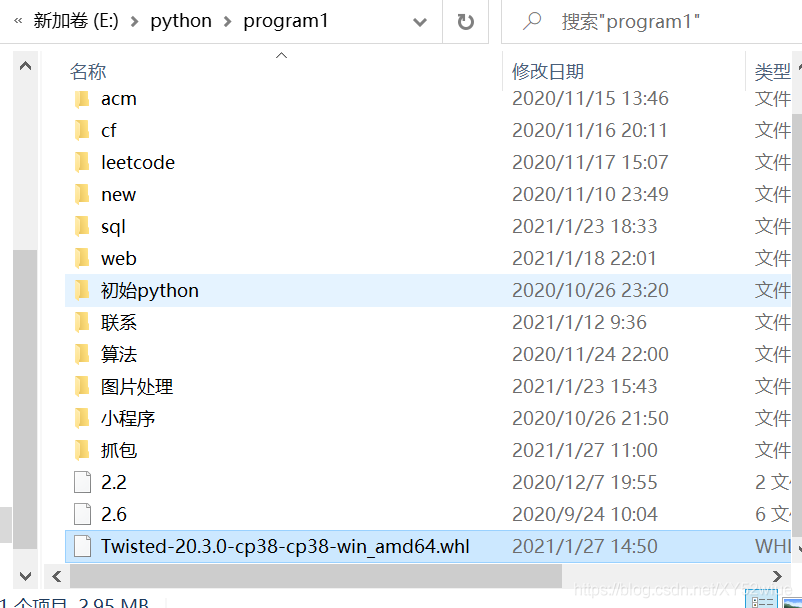The width and height of the screenshot is (802, 608).
Task: Click date 2021/1/27 14:50
Action: [585, 546]
